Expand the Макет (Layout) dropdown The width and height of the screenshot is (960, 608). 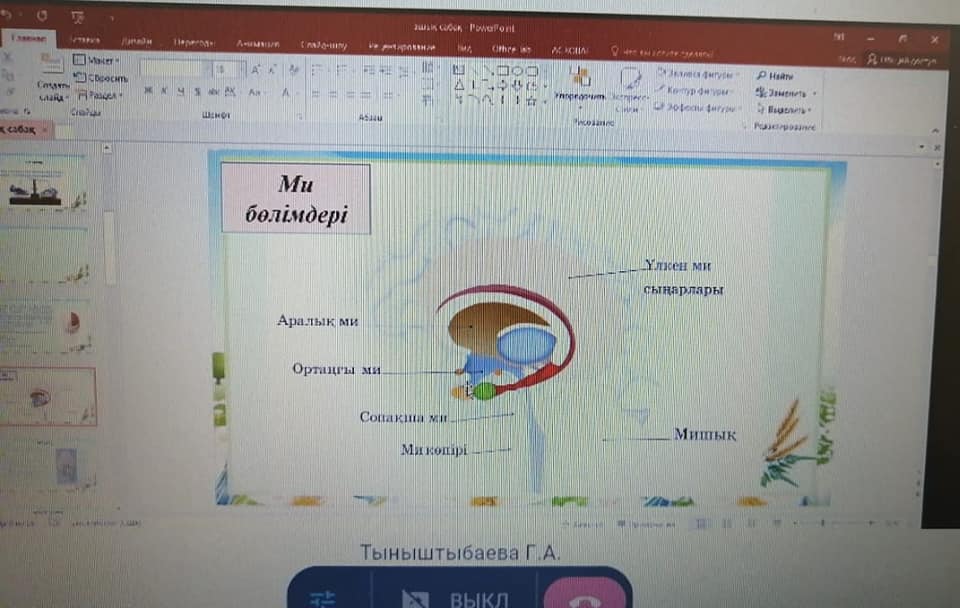tap(96, 61)
